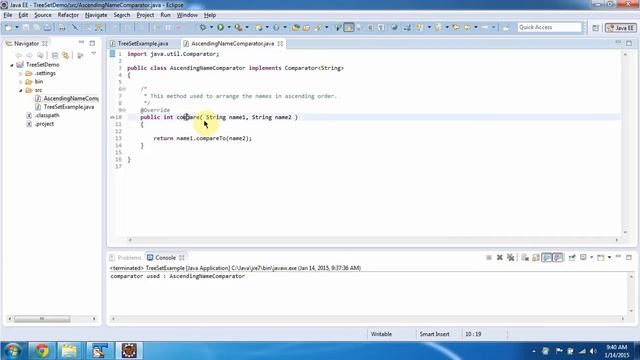Toggle Link with Editor in Navigator

(x=65, y=55)
